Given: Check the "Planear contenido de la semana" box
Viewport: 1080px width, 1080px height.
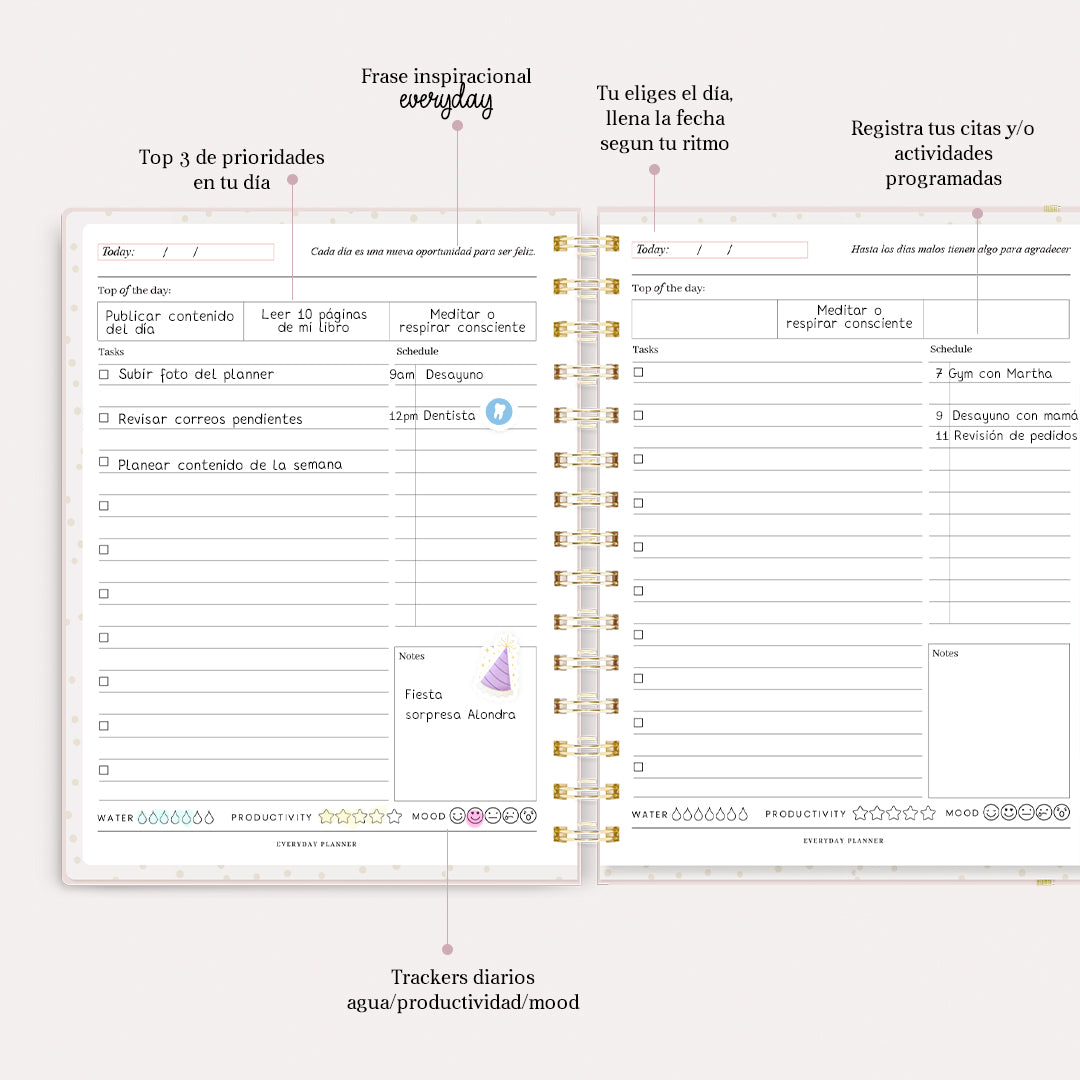Looking at the screenshot, I should tap(104, 462).
